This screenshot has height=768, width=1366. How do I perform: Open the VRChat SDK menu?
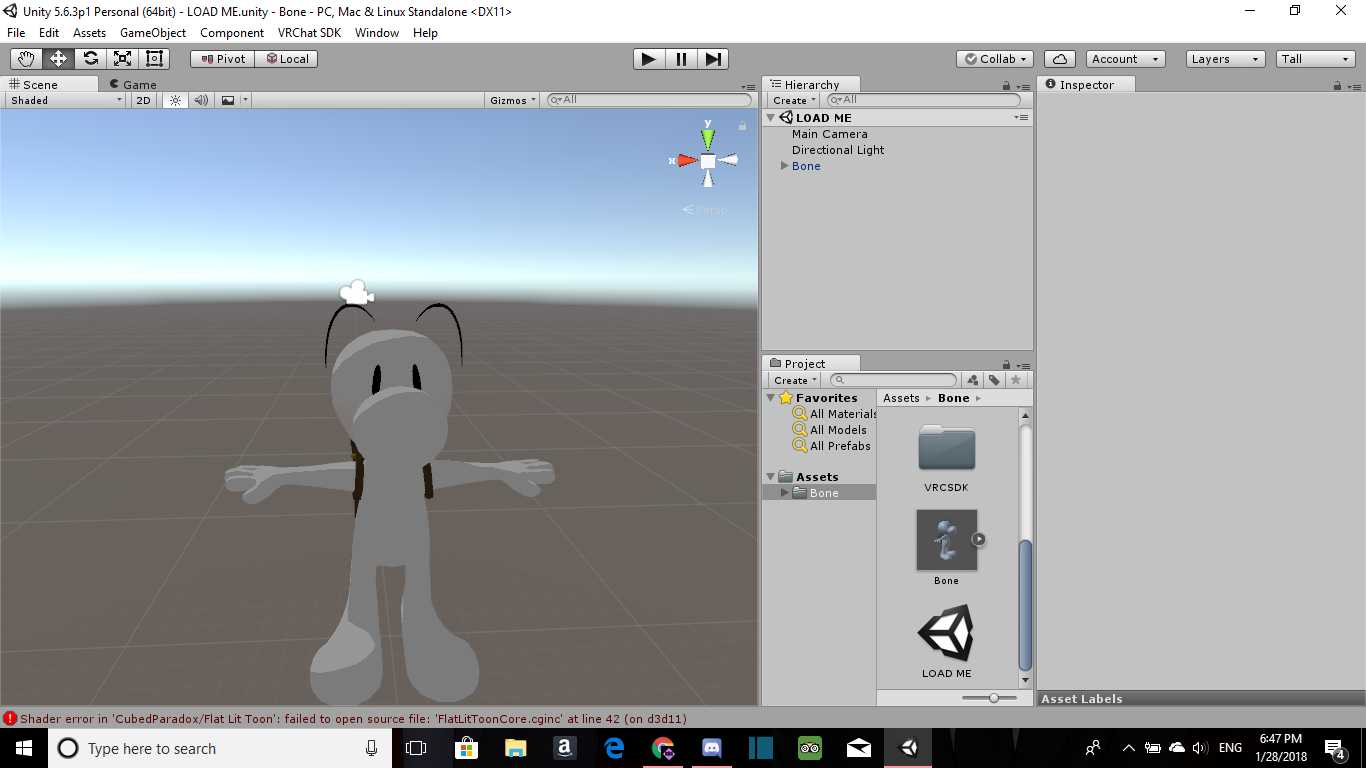point(309,33)
